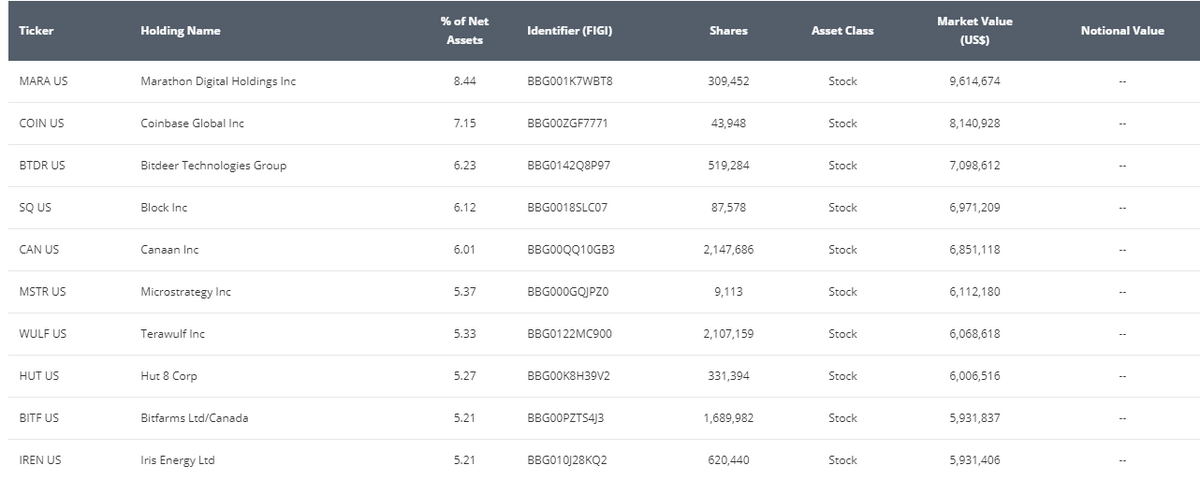Select the 8.44 net assets value

tap(464, 82)
